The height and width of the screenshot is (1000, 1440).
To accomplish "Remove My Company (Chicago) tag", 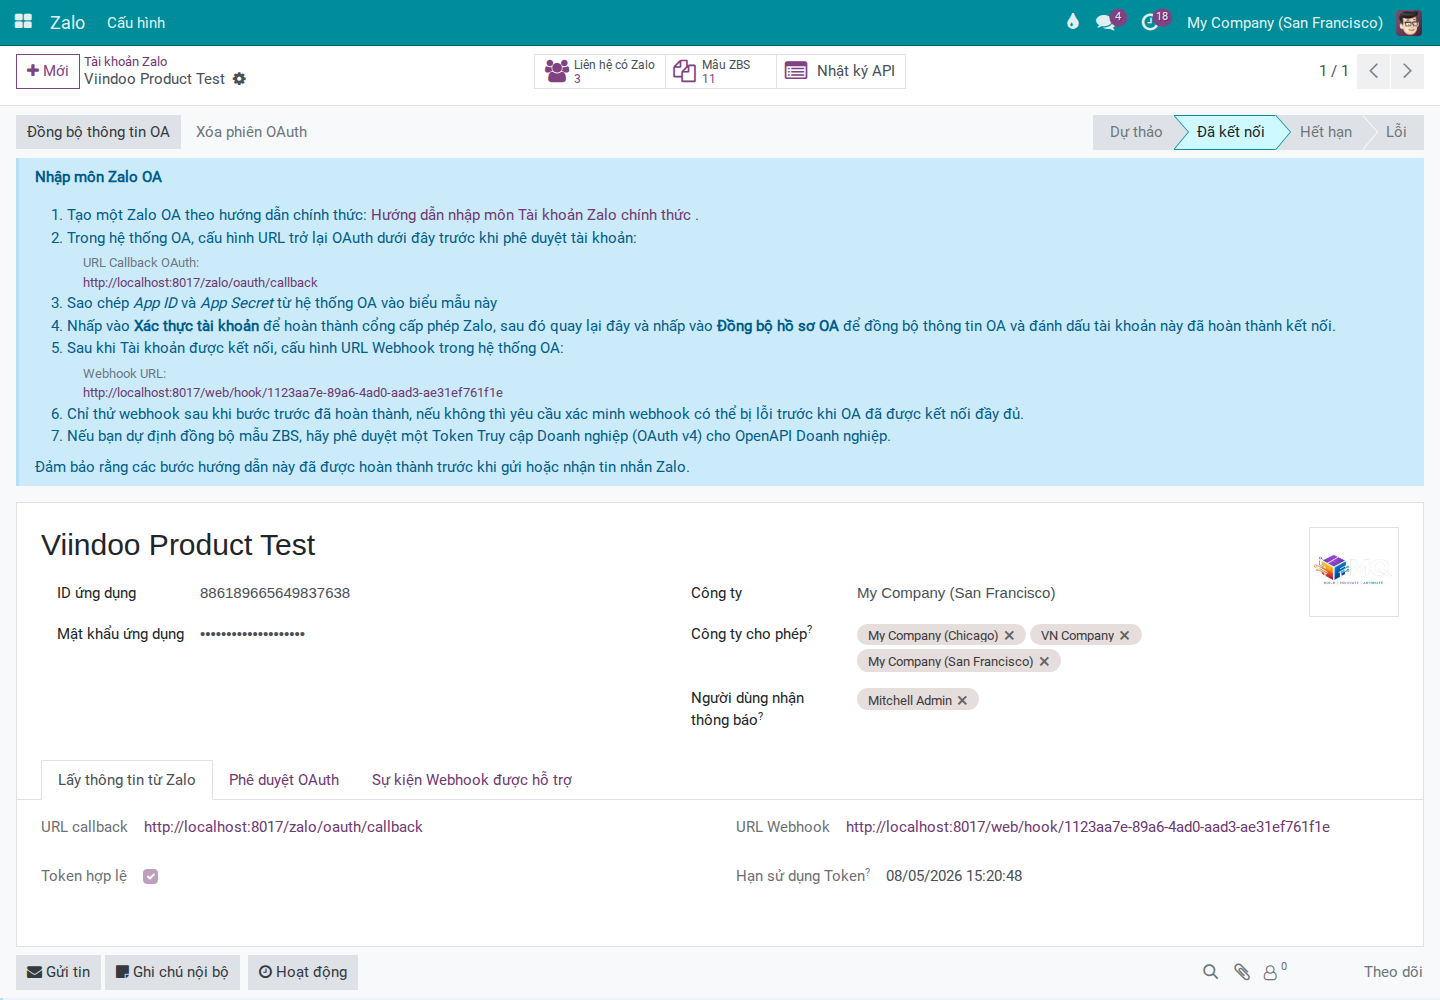I will [x=1009, y=636].
